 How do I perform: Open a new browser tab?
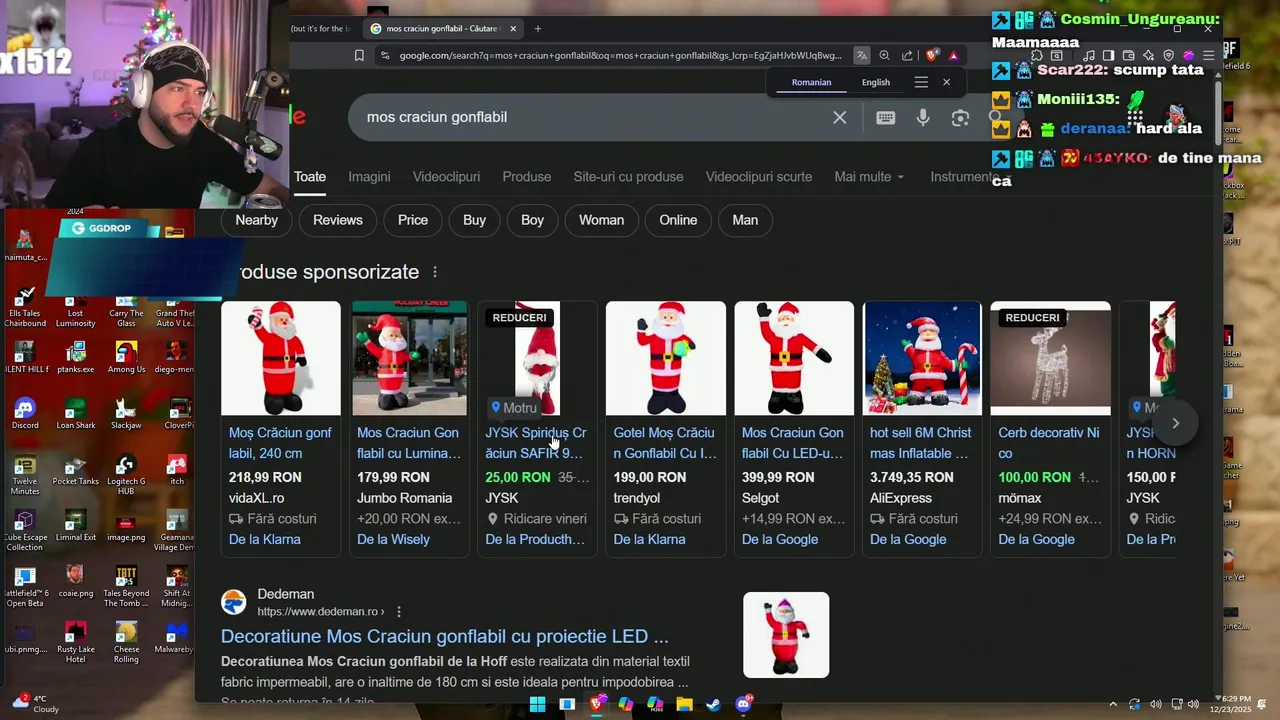point(538,28)
